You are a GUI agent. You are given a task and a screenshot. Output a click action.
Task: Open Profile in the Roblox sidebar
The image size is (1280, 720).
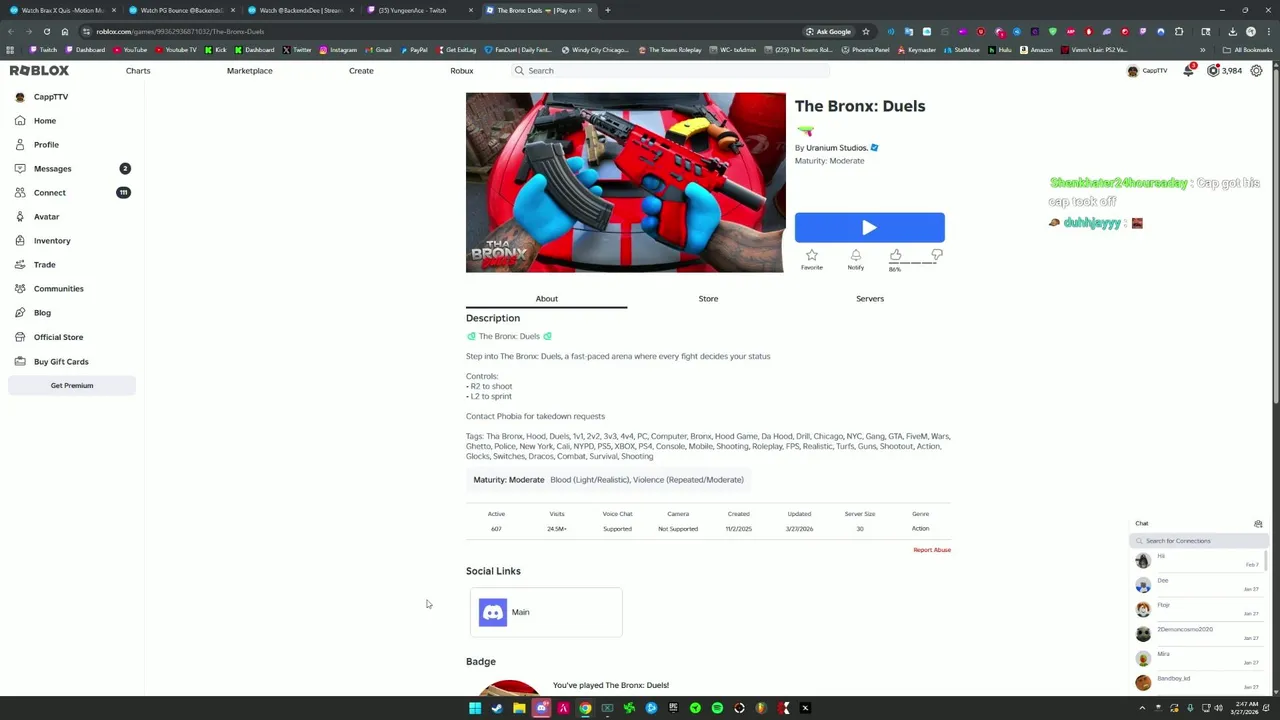pyautogui.click(x=46, y=145)
